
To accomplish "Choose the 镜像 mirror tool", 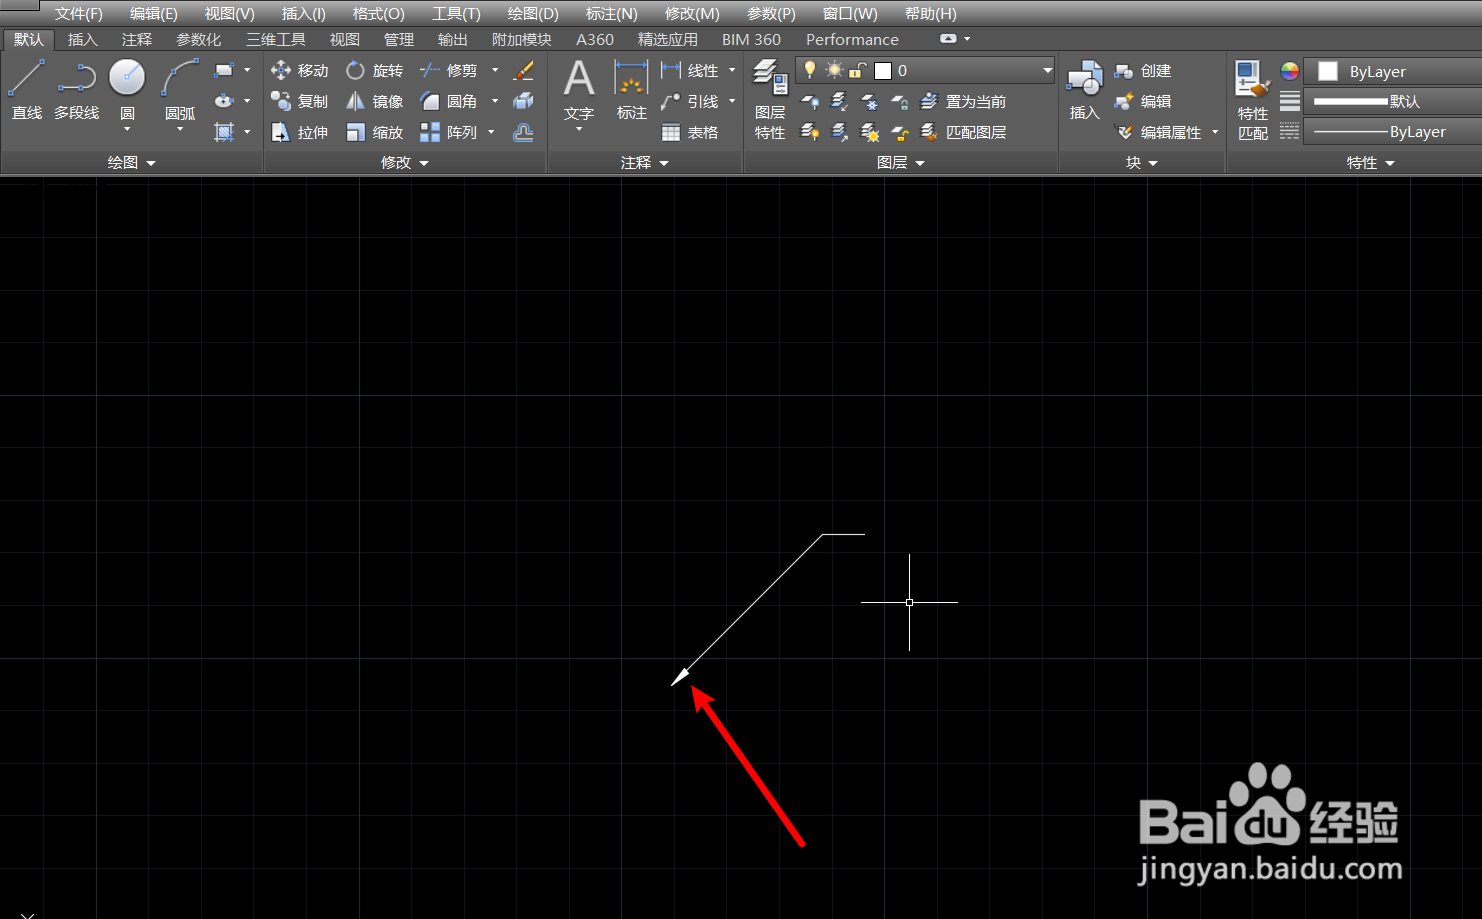I will tap(375, 101).
